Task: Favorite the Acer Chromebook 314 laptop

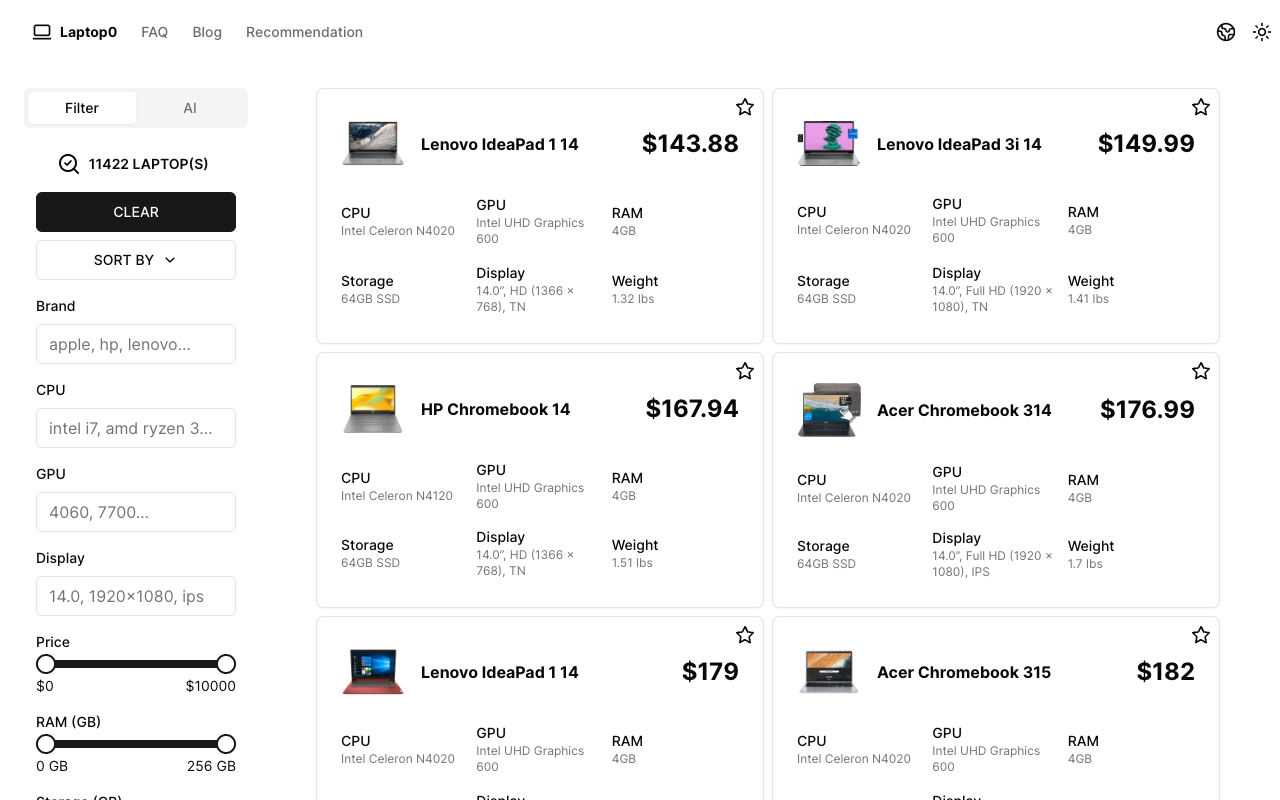Action: (1201, 371)
